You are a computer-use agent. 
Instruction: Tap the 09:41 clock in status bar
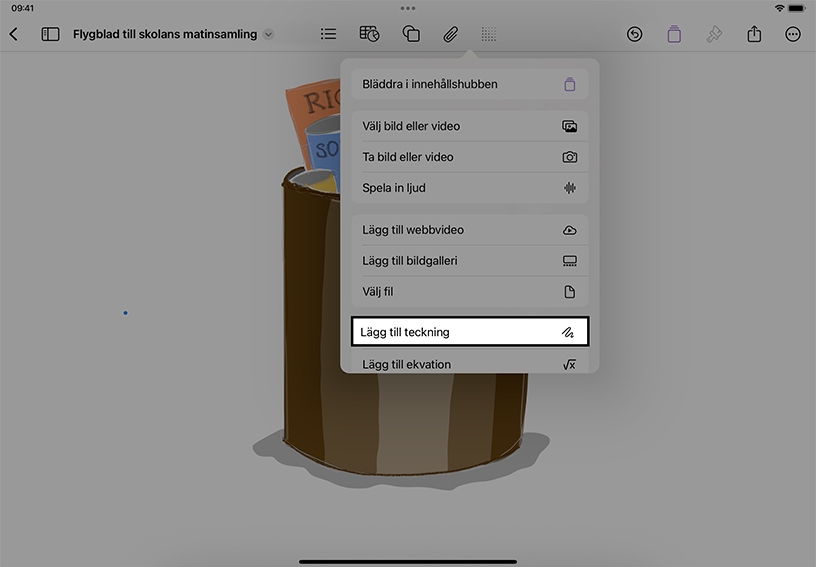[x=22, y=8]
